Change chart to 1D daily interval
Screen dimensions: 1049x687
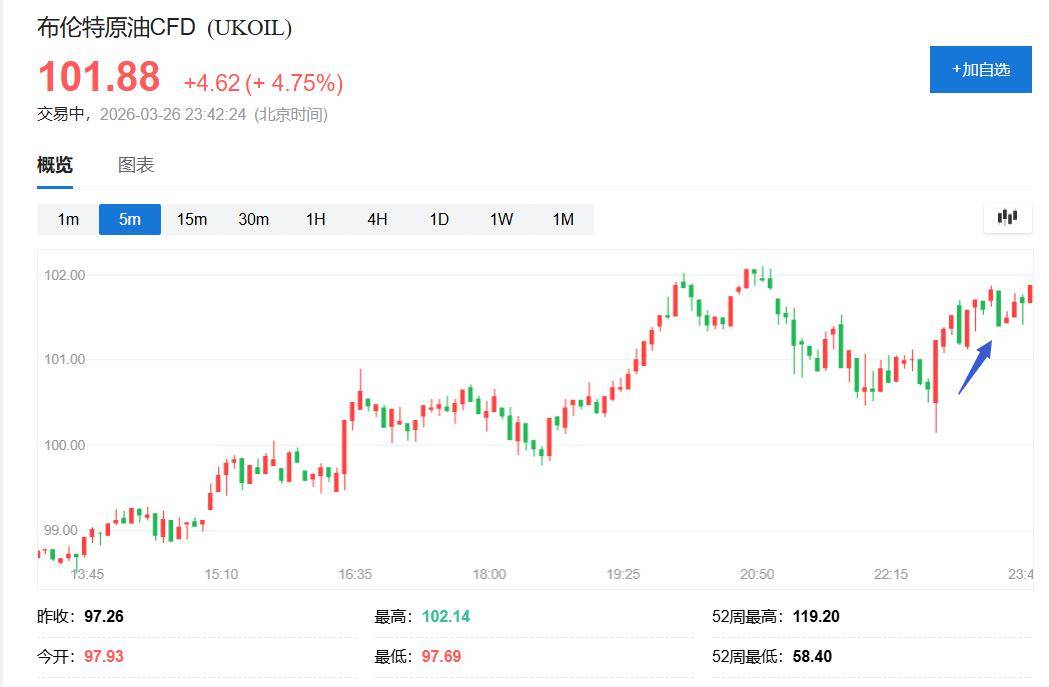[x=439, y=219]
